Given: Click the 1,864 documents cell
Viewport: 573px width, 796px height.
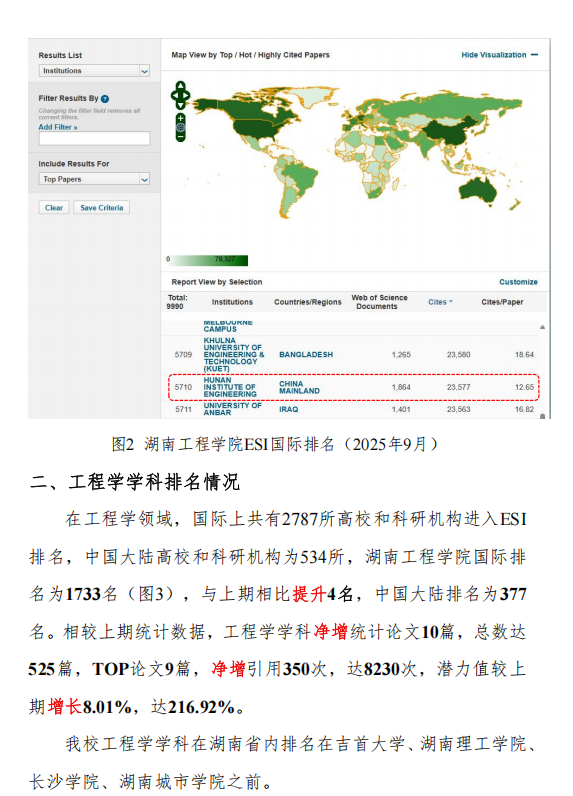Looking at the screenshot, I should tap(401, 387).
